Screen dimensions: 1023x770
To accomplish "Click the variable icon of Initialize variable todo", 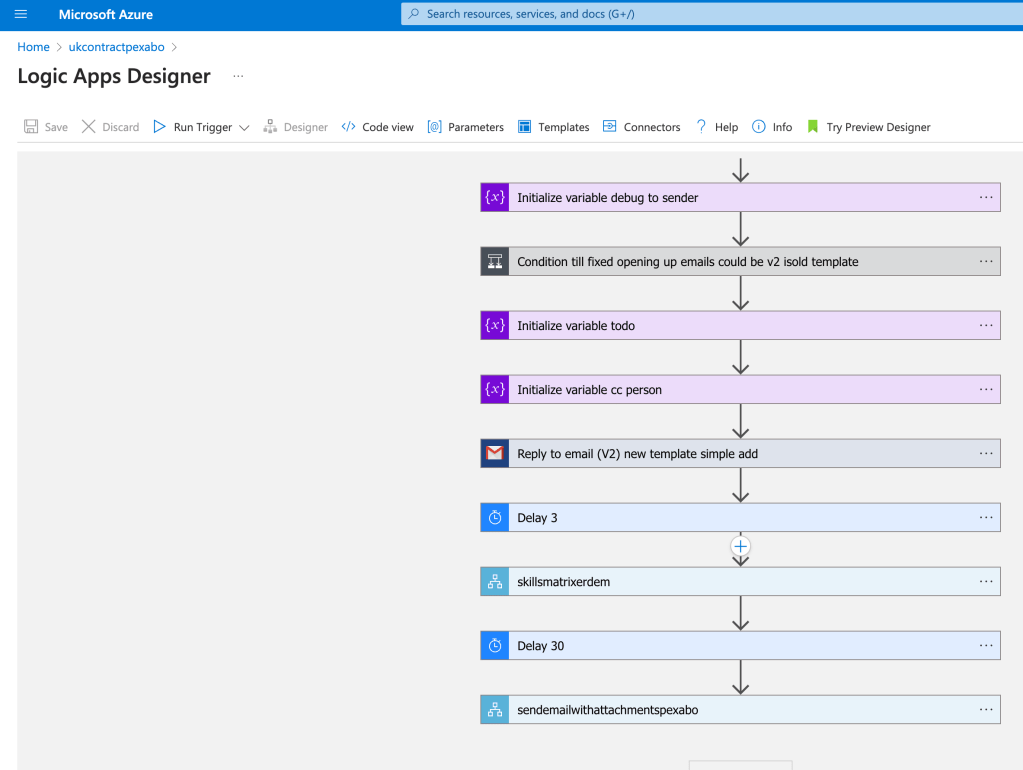I will point(495,326).
